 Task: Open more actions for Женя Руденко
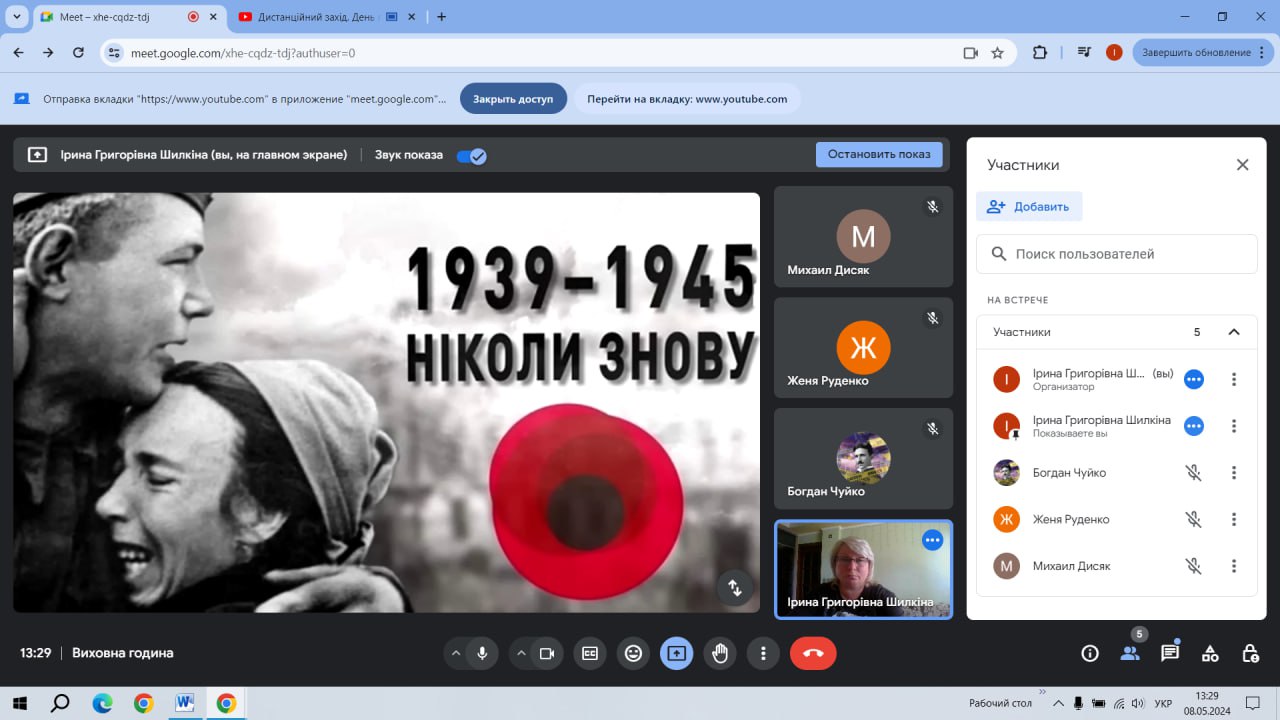click(1234, 519)
